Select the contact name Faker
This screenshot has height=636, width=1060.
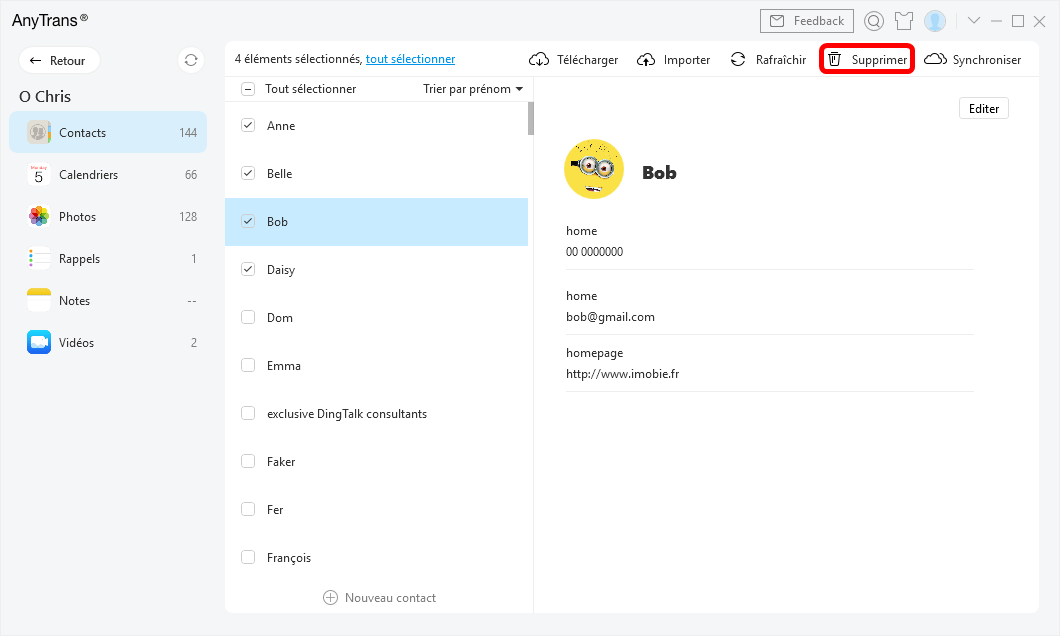[281, 462]
